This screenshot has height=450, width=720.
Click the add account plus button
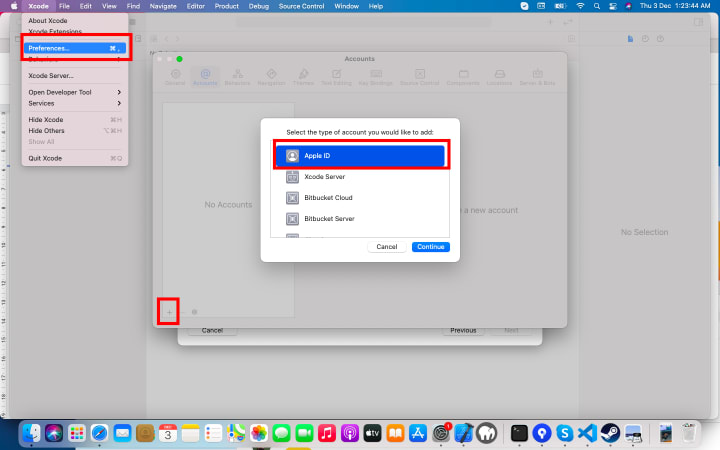(x=169, y=312)
